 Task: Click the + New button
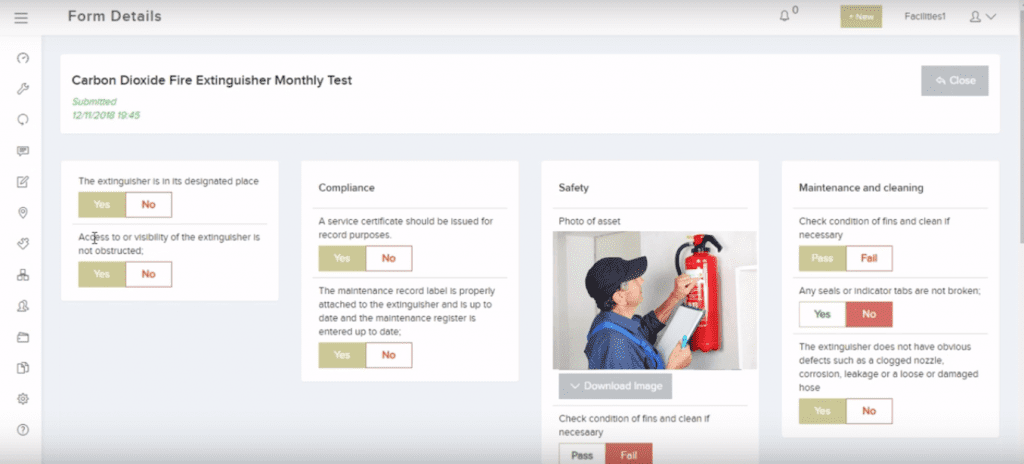[861, 17]
